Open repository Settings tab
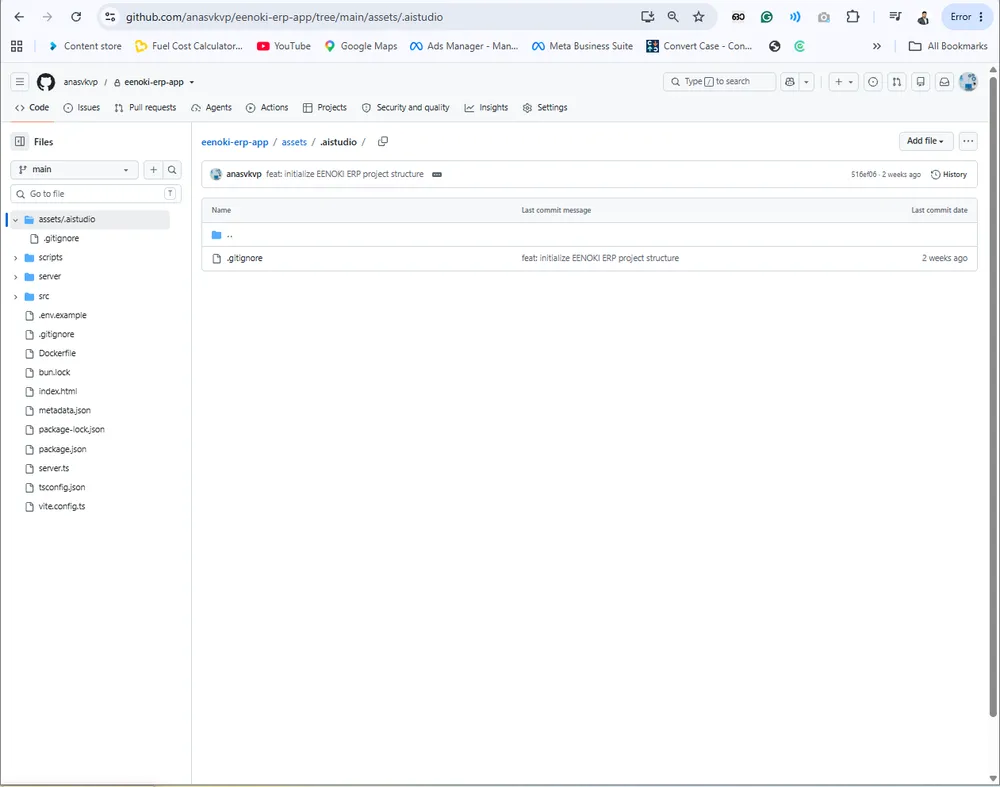Viewport: 1000px width, 787px height. click(545, 108)
